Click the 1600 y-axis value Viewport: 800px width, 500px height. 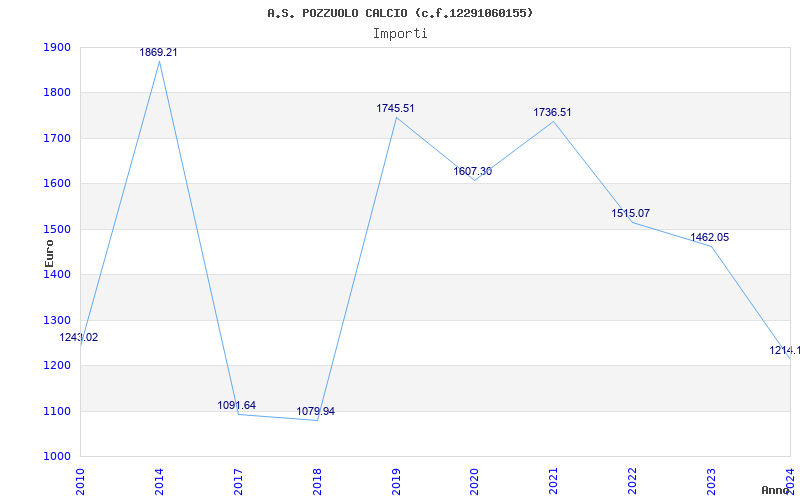pyautogui.click(x=57, y=184)
